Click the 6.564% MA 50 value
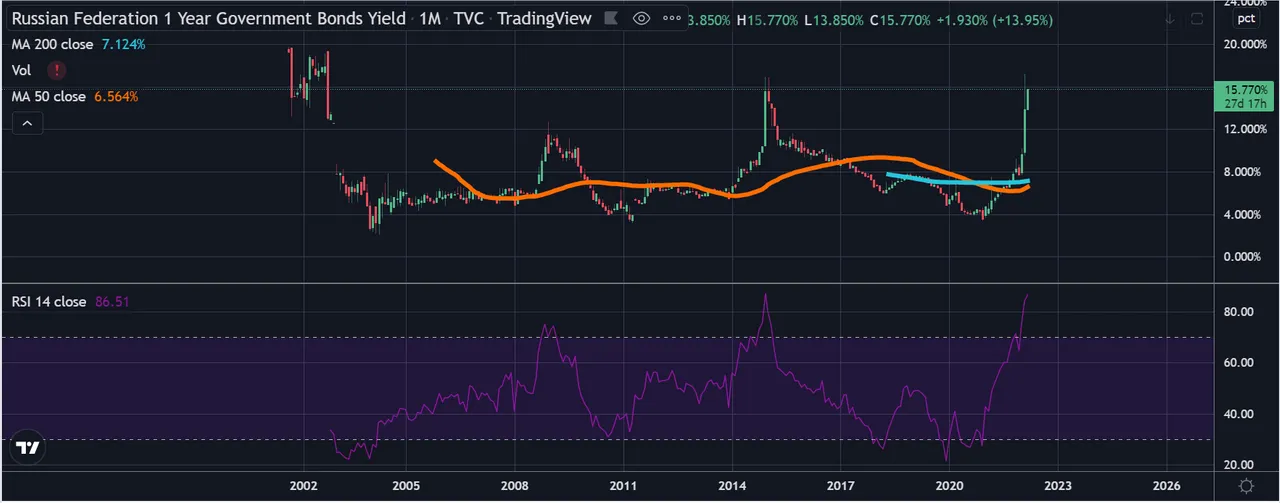The height and width of the screenshot is (503, 1280). [x=116, y=97]
